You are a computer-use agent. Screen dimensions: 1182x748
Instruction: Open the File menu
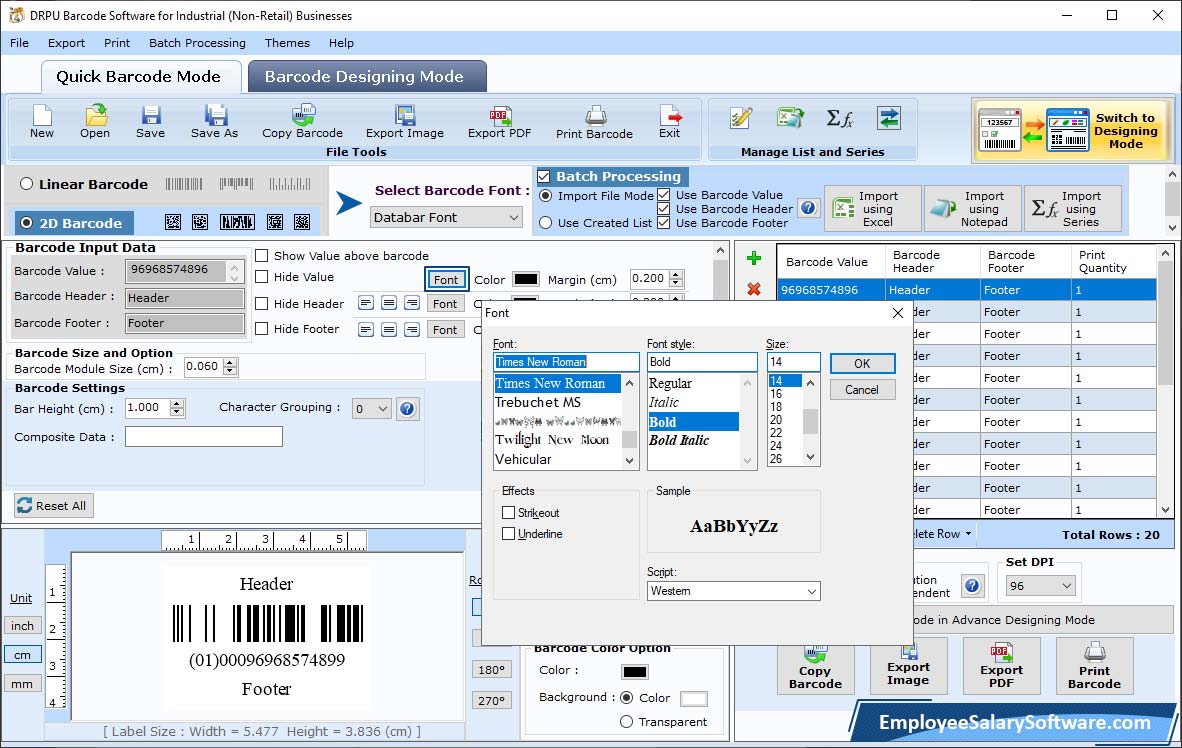19,43
